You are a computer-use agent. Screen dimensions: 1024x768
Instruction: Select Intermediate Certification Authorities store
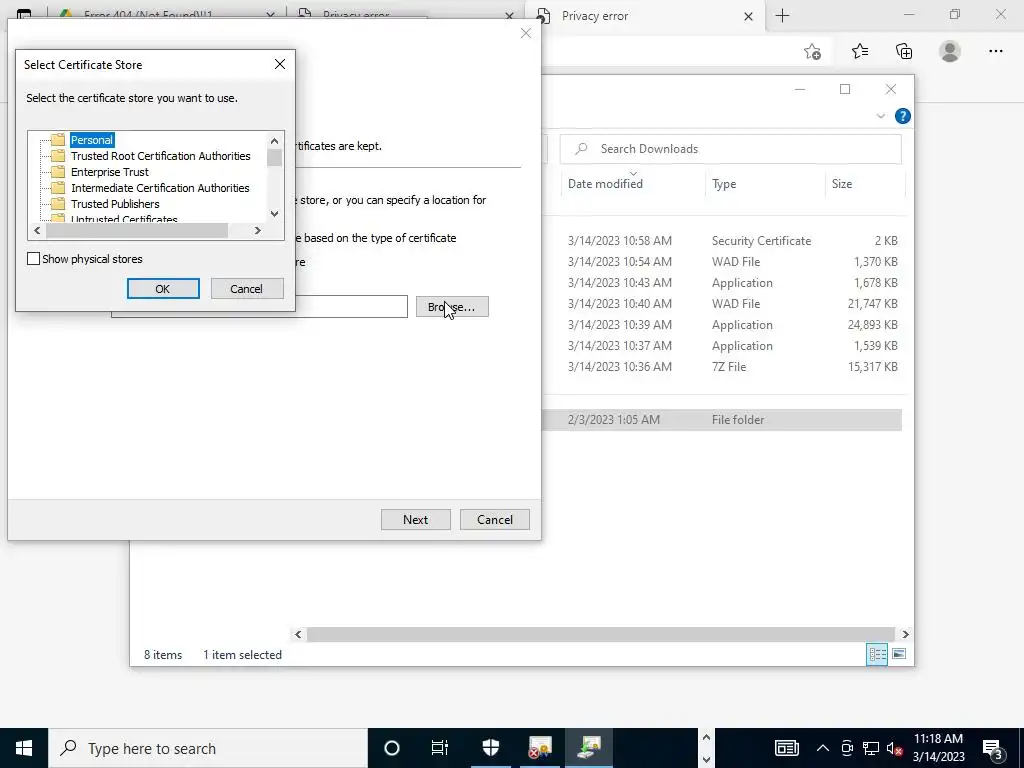[160, 188]
